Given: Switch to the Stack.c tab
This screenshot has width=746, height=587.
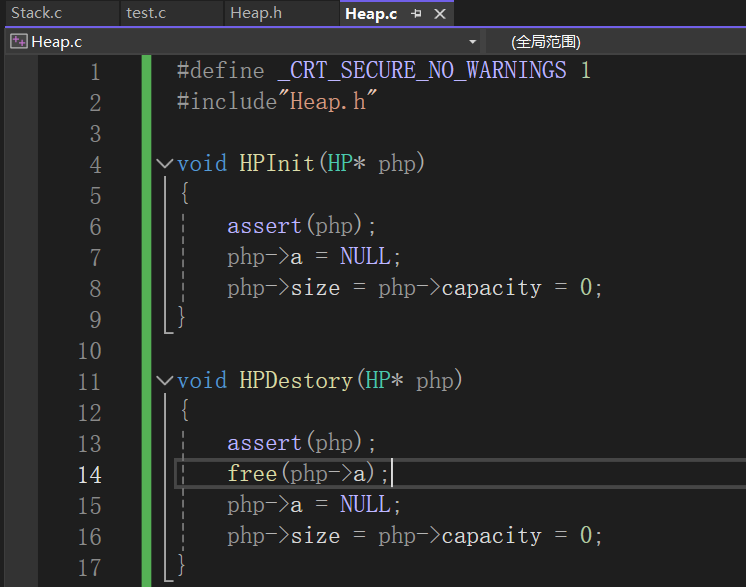Looking at the screenshot, I should point(37,13).
